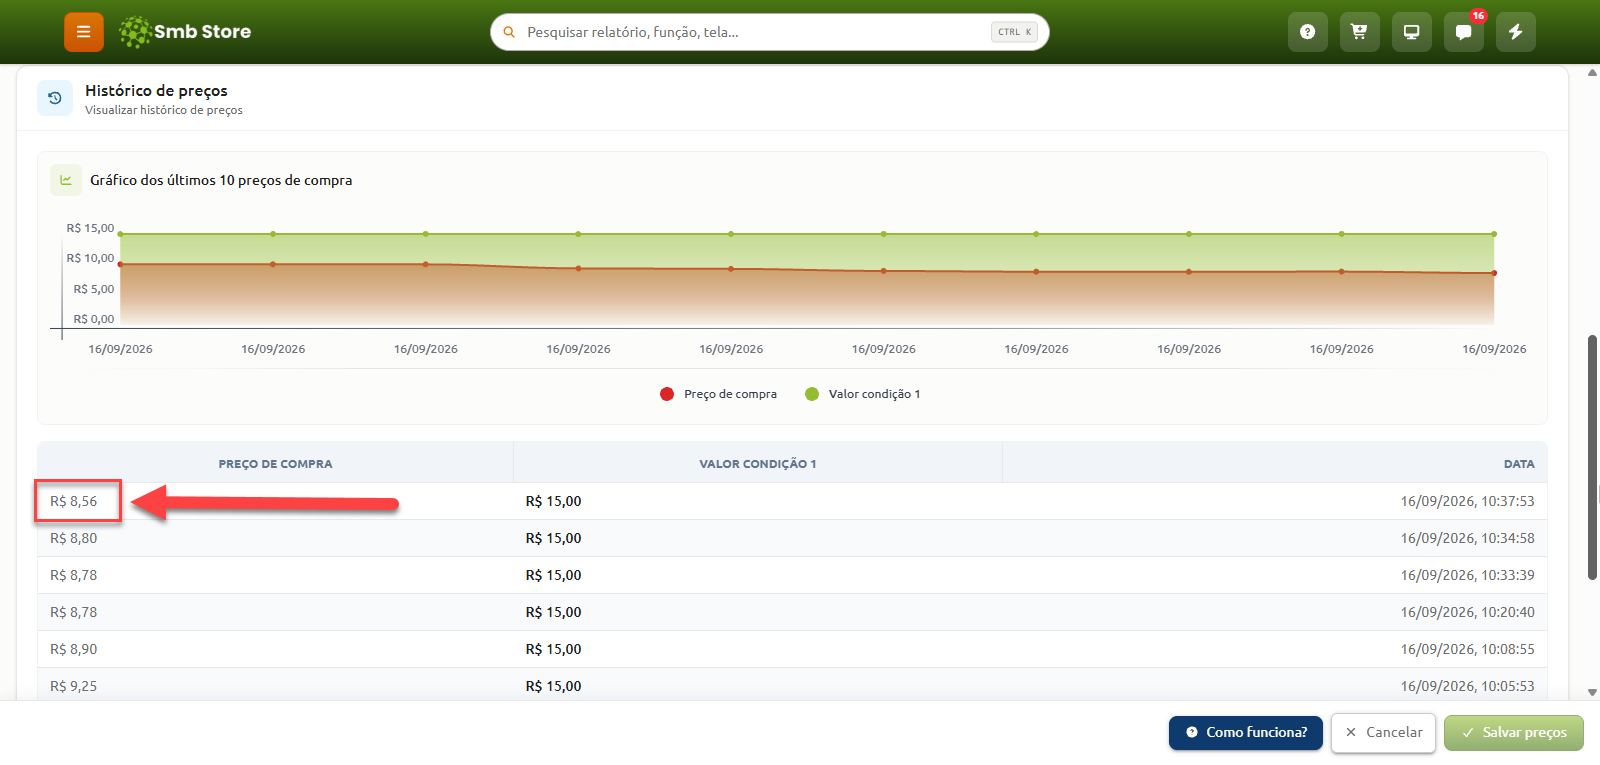
Task: Click the scrollbar down arrow
Action: tap(1592, 692)
